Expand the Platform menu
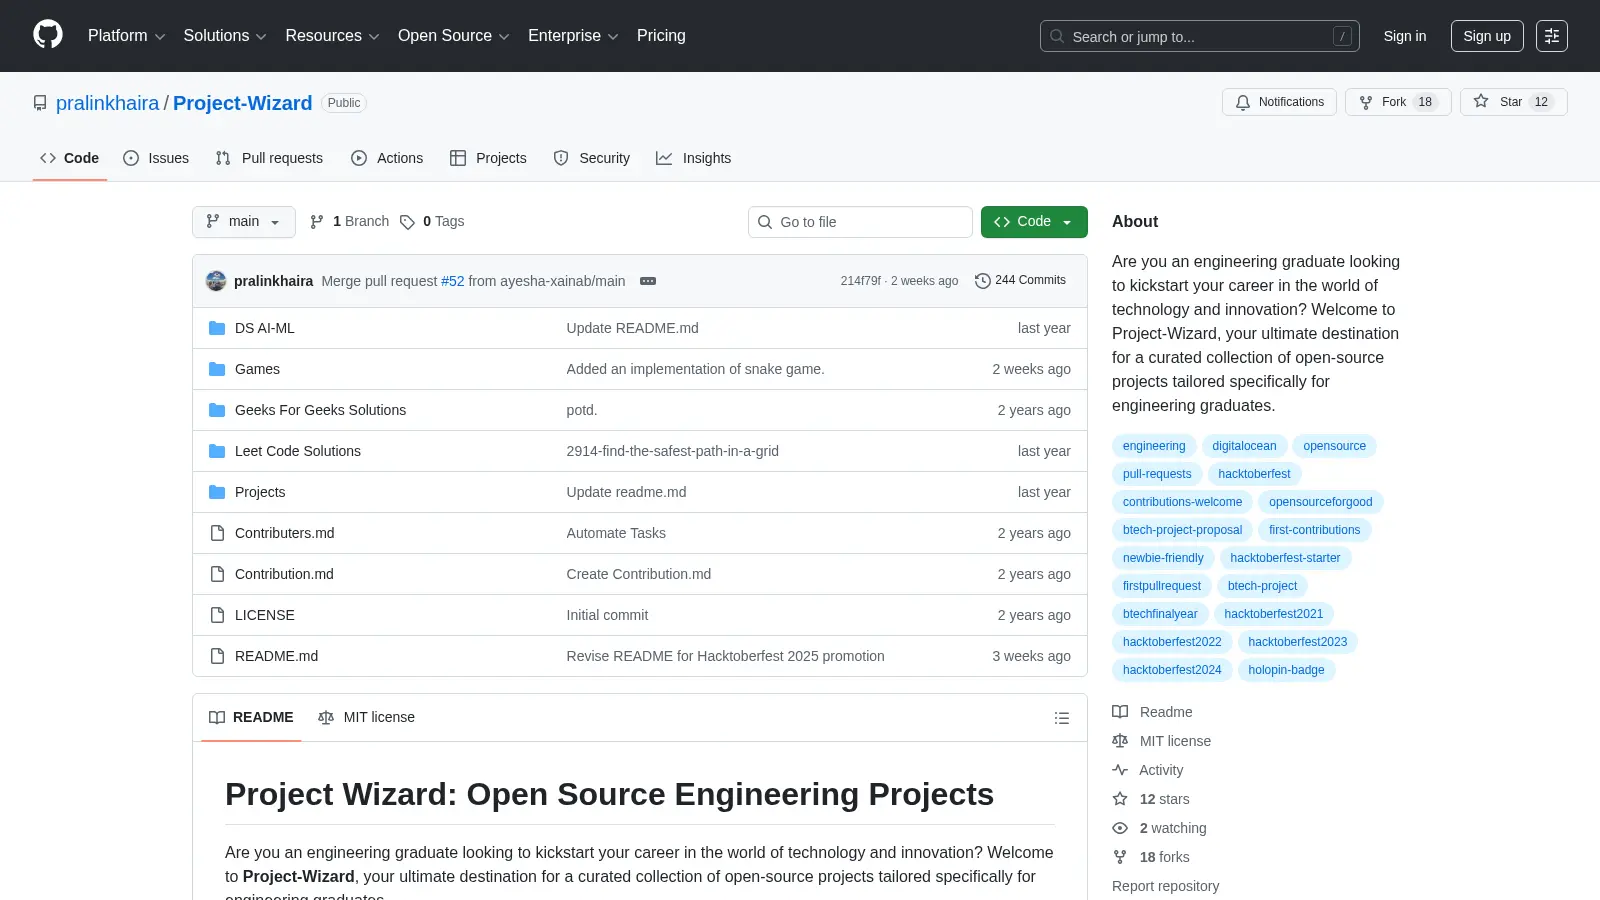The image size is (1600, 900). point(126,36)
